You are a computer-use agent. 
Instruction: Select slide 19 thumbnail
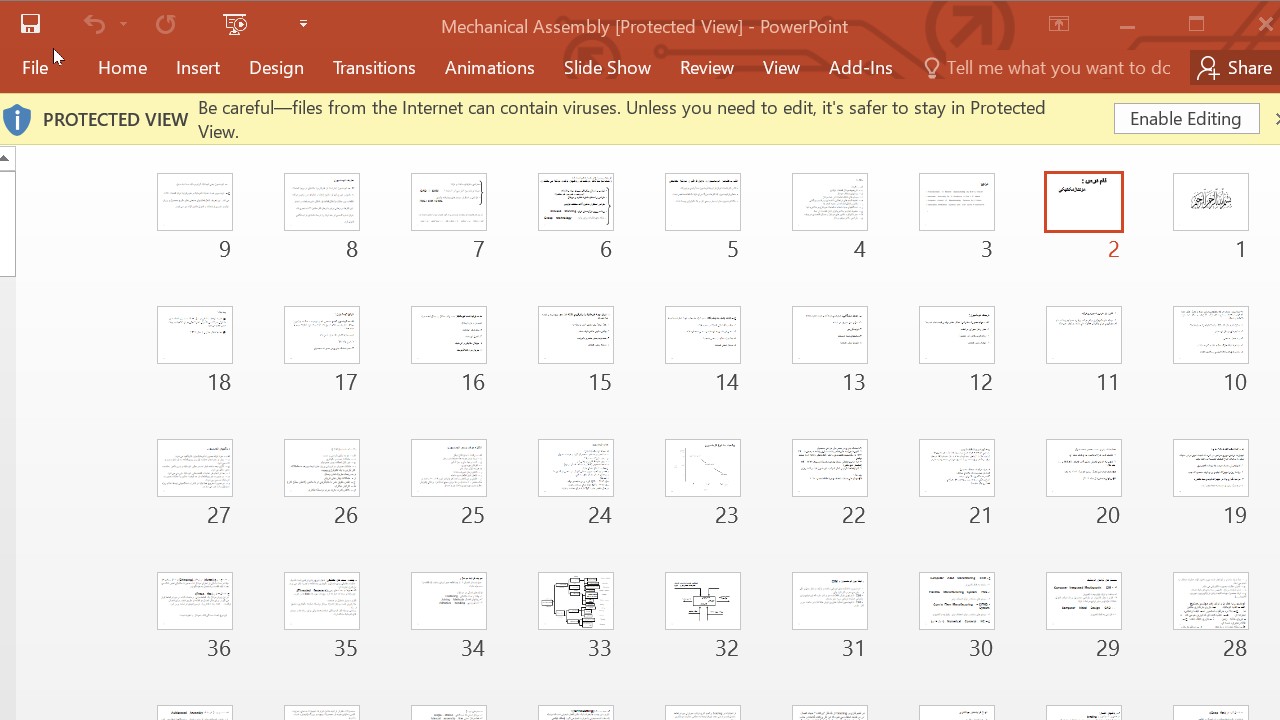(1210, 468)
